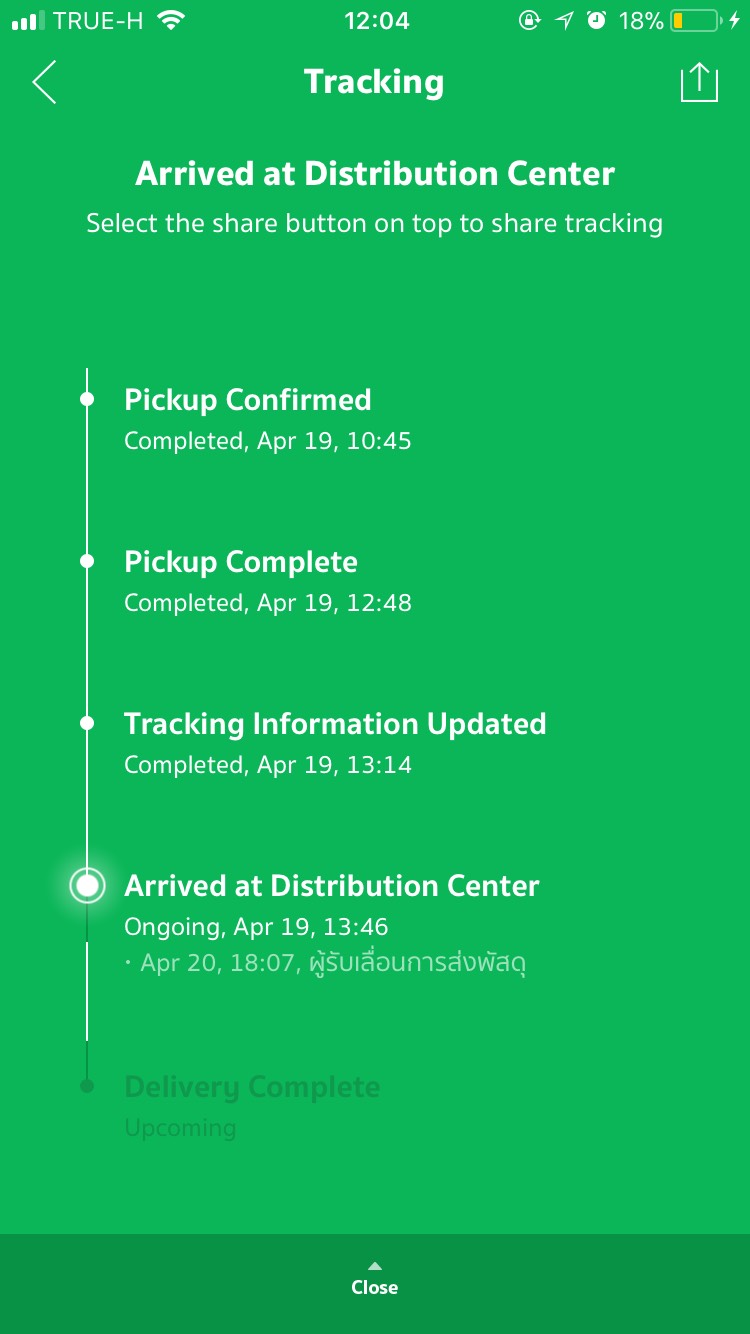The height and width of the screenshot is (1334, 750).
Task: Tap the share tracking icon
Action: pos(699,82)
